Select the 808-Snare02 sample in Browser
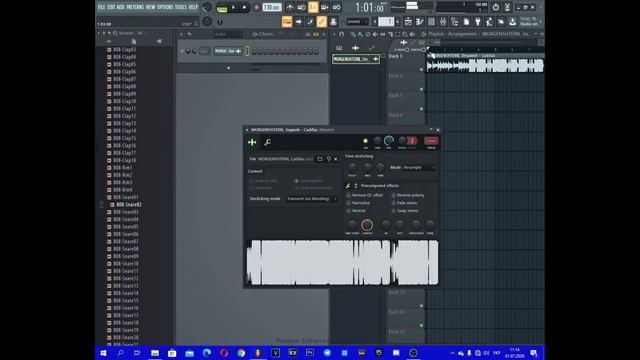This screenshot has width=640, height=360. point(128,204)
